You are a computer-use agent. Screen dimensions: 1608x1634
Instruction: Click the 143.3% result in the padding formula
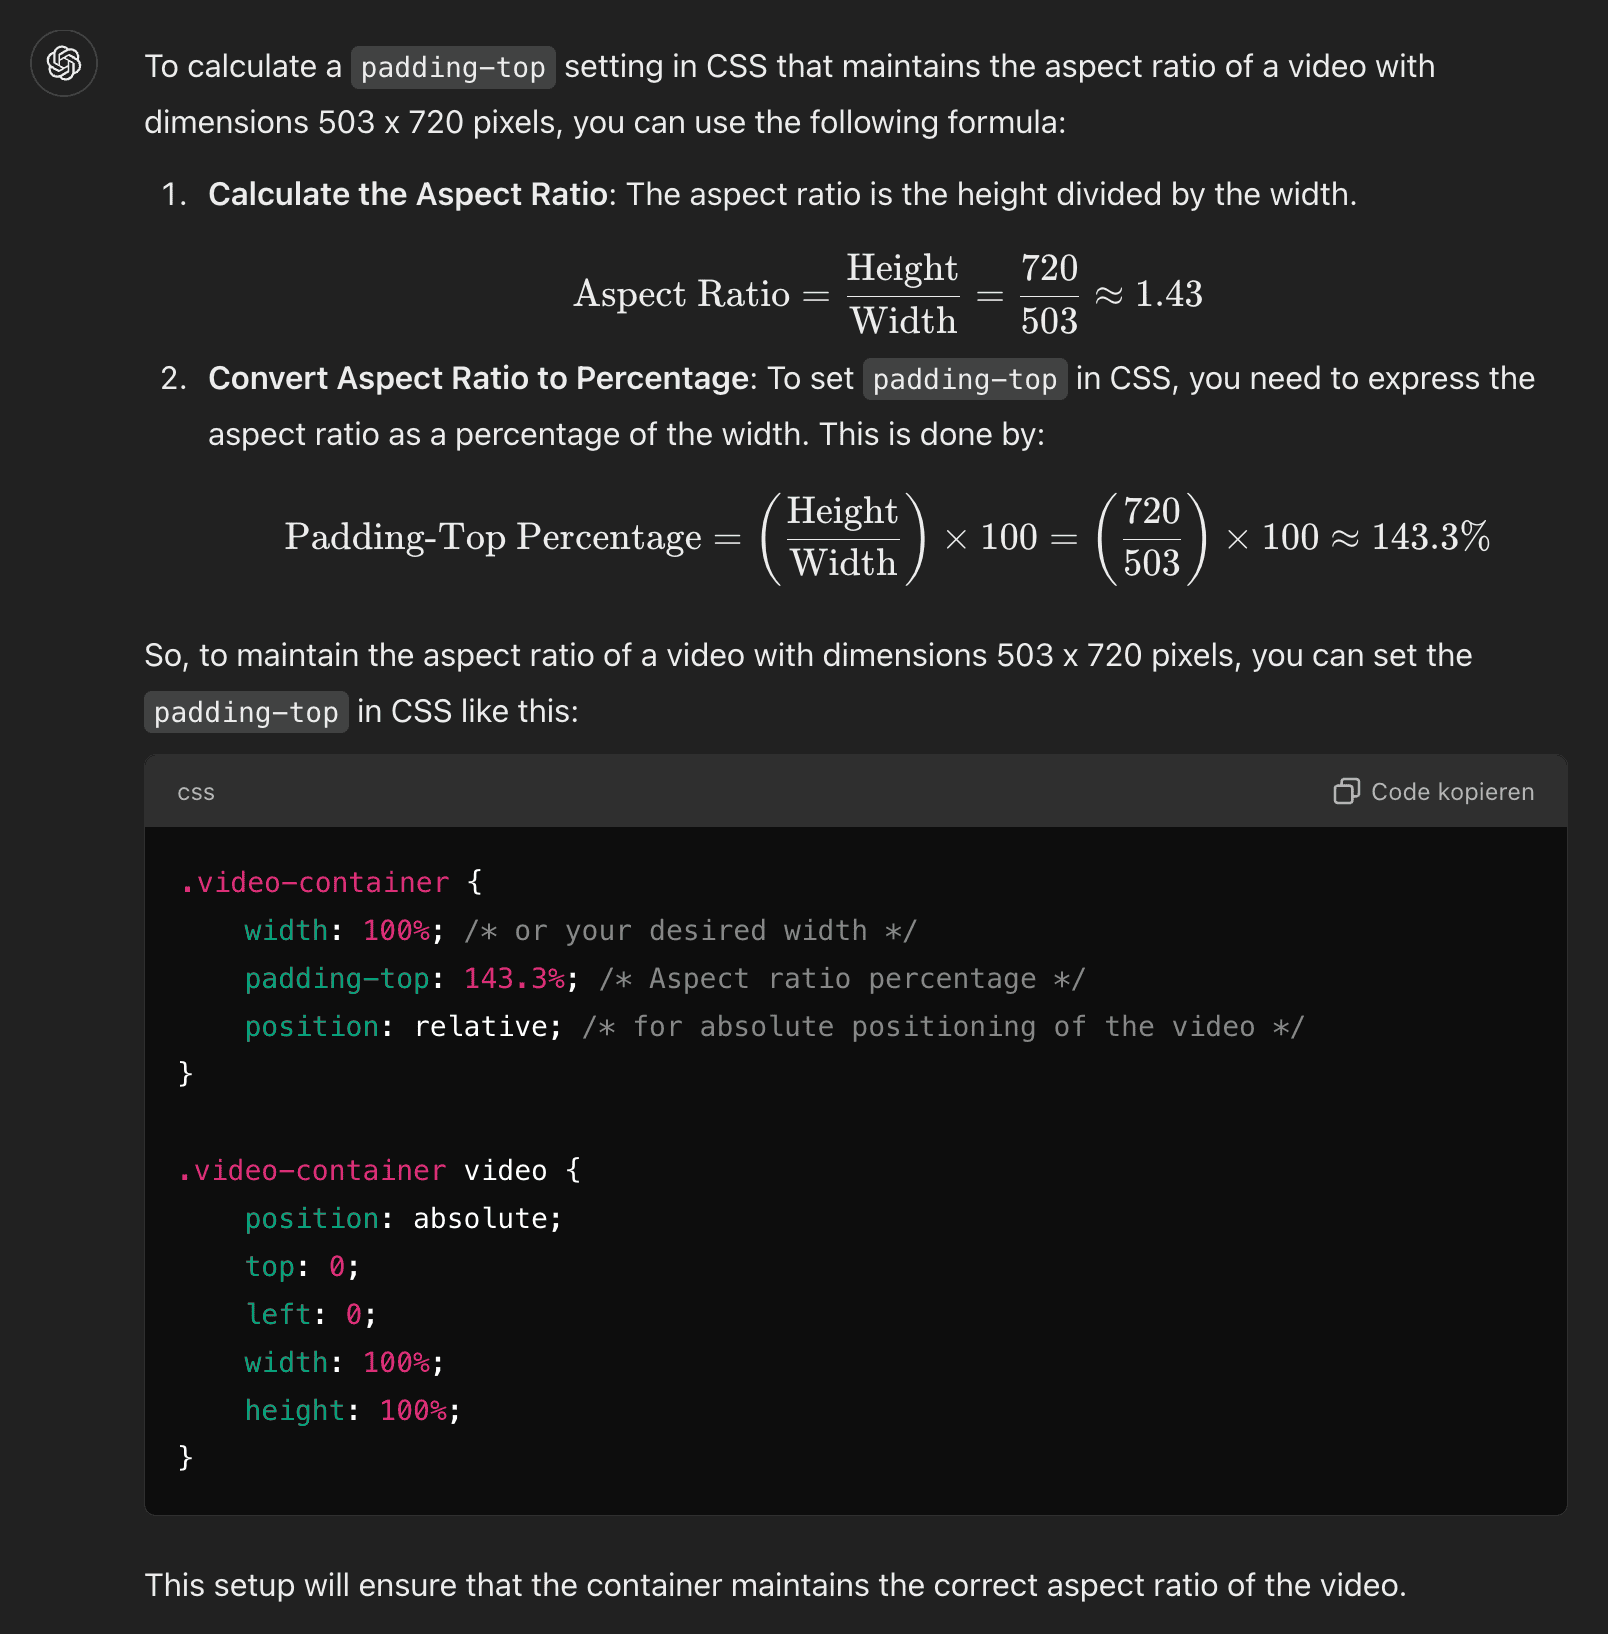click(x=1430, y=537)
